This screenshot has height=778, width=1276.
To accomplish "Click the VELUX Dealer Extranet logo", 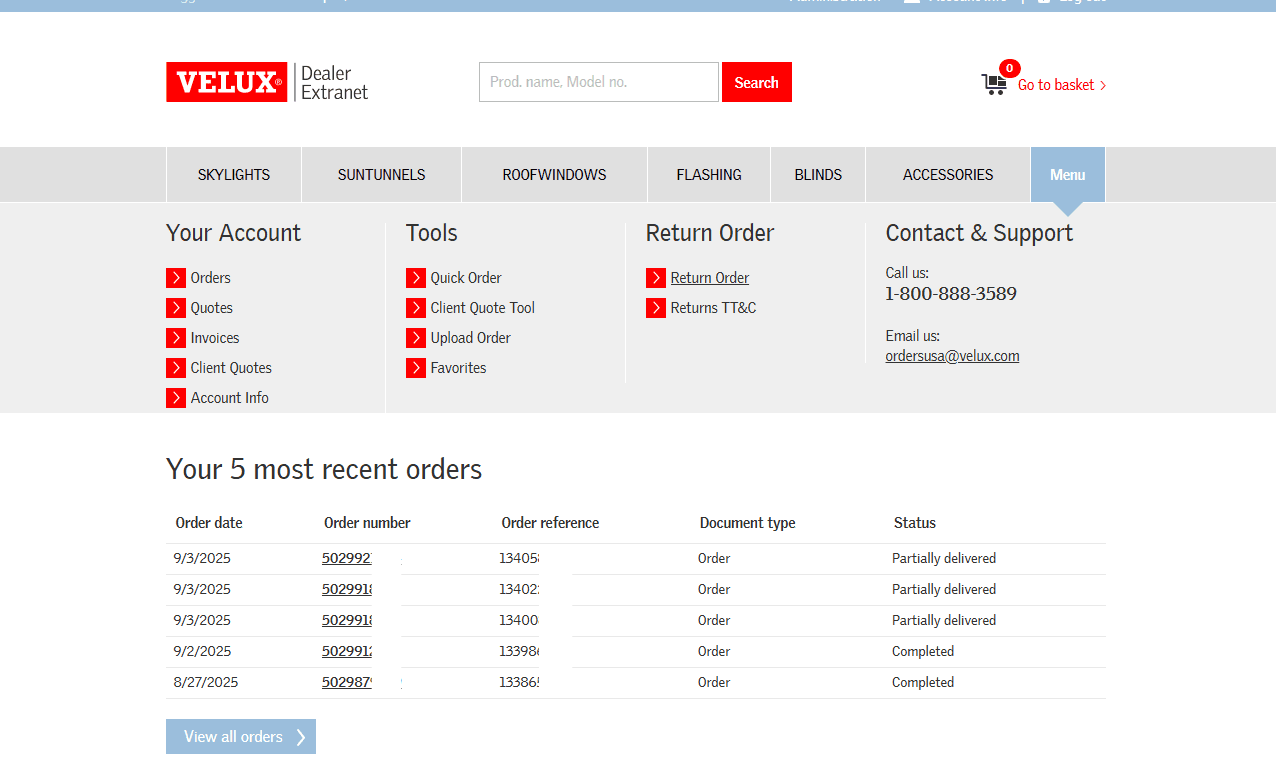I will point(267,82).
